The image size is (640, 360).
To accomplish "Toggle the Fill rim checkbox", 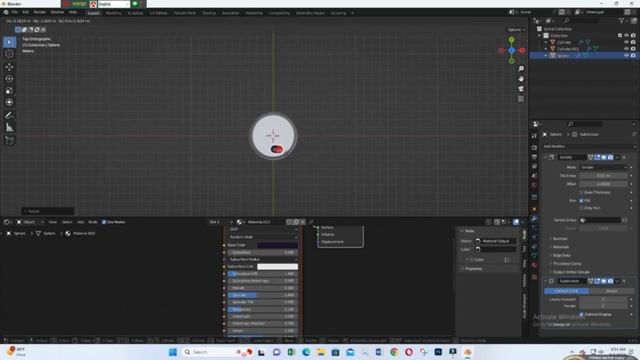I will (x=581, y=200).
